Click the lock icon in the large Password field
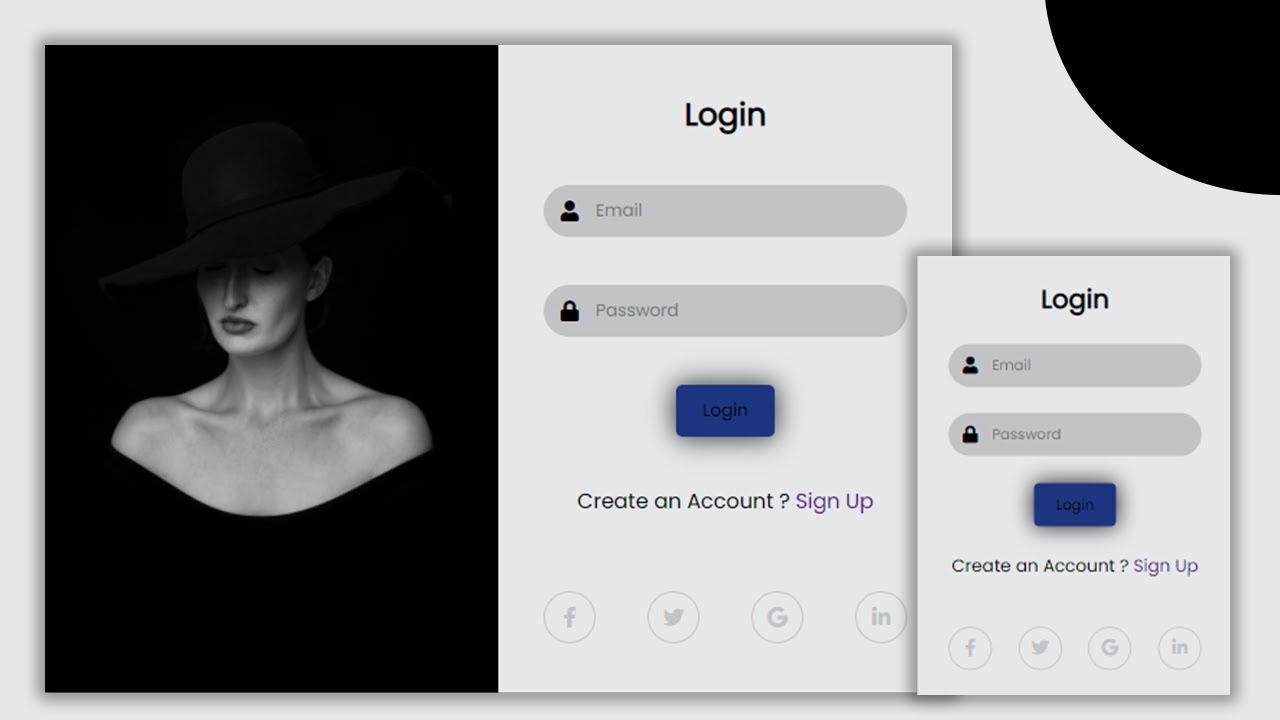Screen dimensions: 1280x720 570,311
